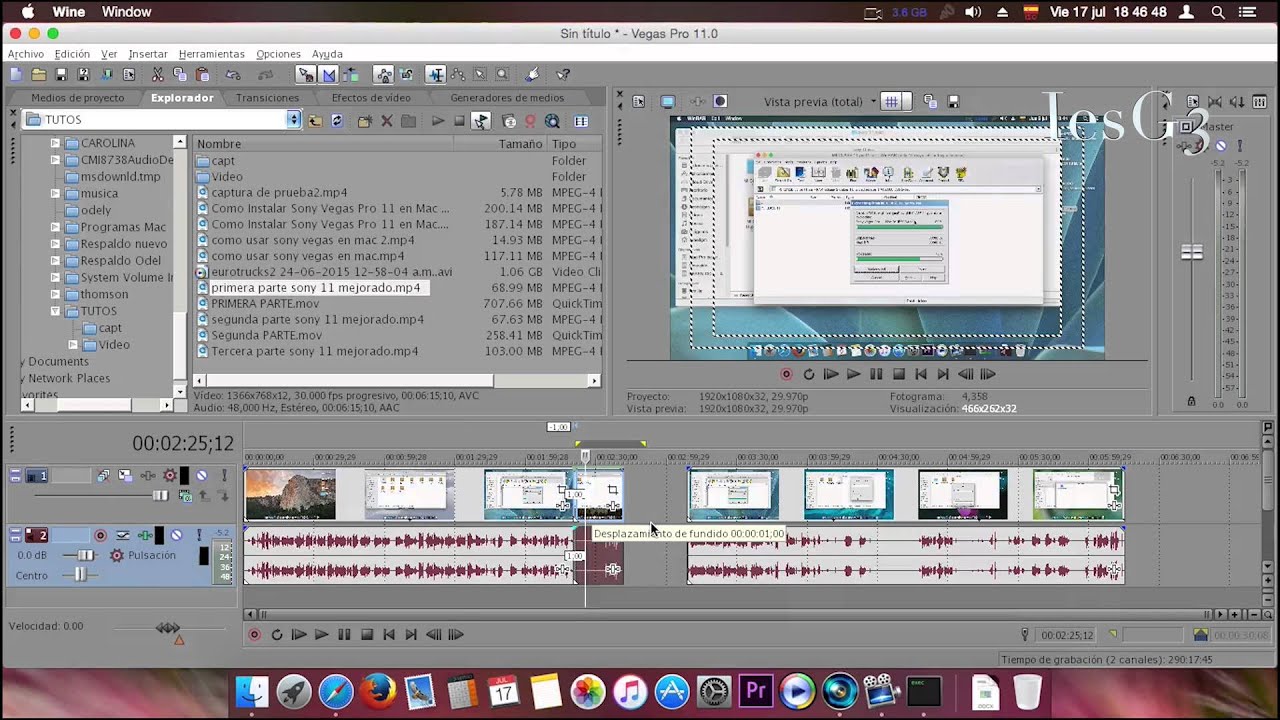The width and height of the screenshot is (1280, 720).
Task: Click audio track 2 pan slider
Action: [x=80, y=575]
